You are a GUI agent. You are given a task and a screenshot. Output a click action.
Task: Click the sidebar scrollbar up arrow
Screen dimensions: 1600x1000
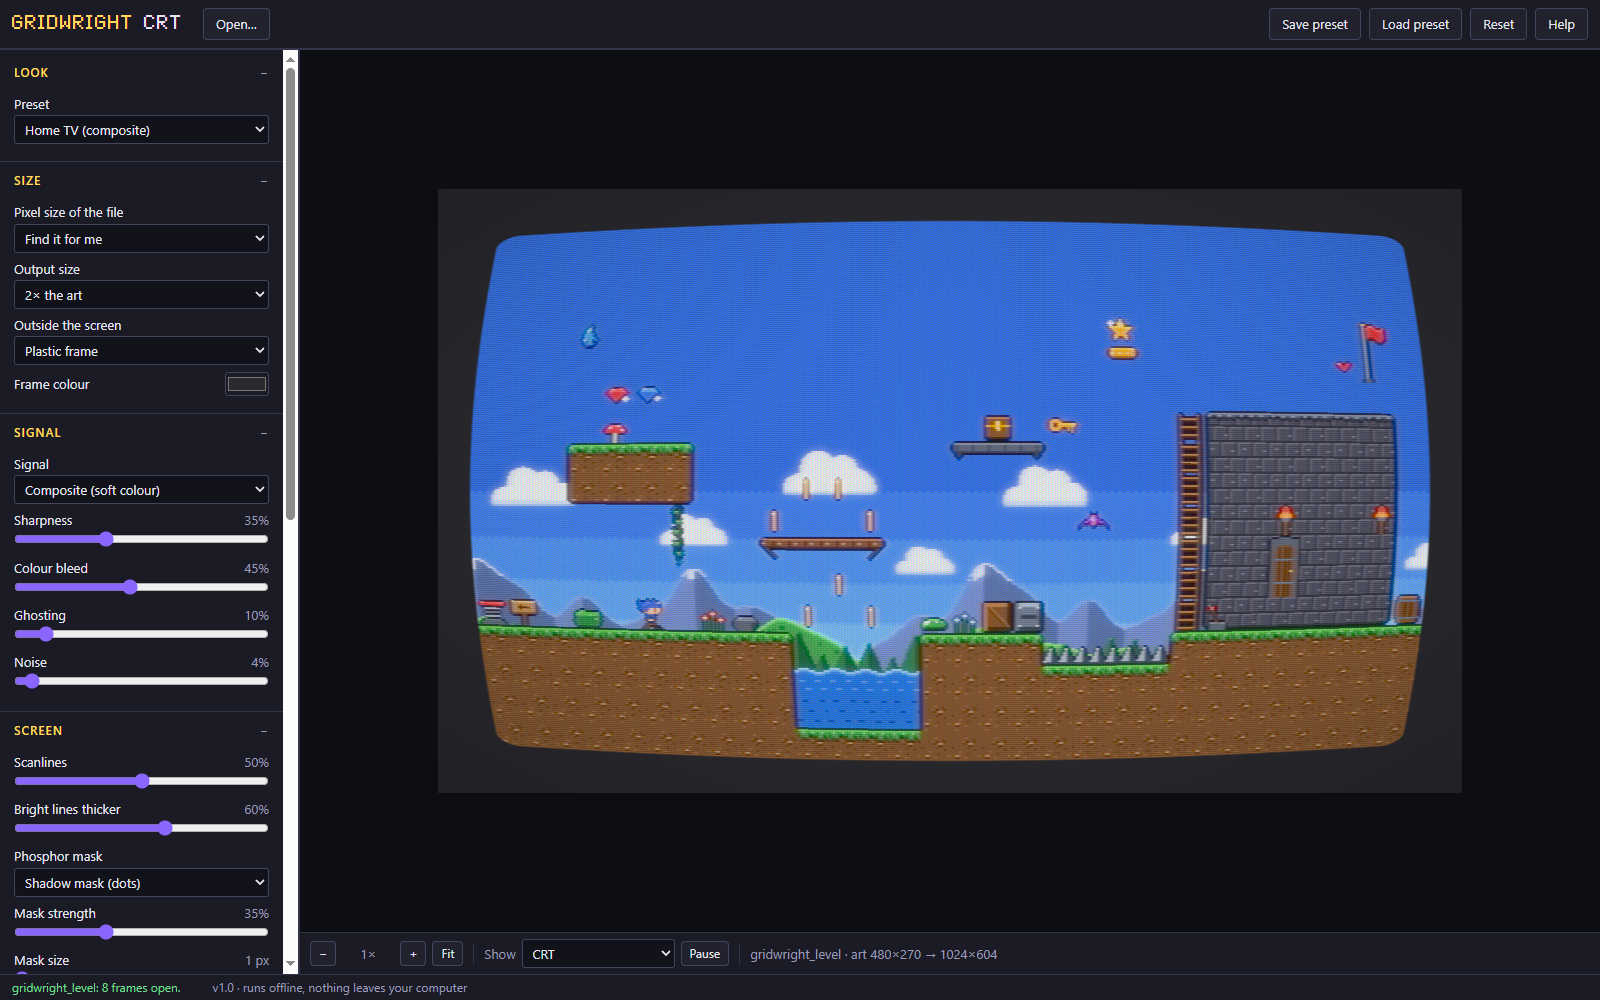(x=290, y=58)
